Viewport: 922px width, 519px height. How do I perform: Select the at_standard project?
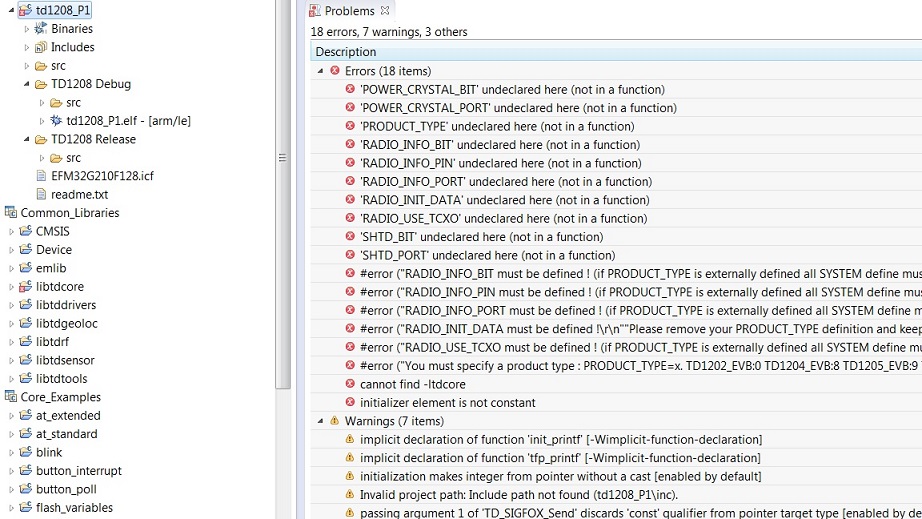coord(66,434)
